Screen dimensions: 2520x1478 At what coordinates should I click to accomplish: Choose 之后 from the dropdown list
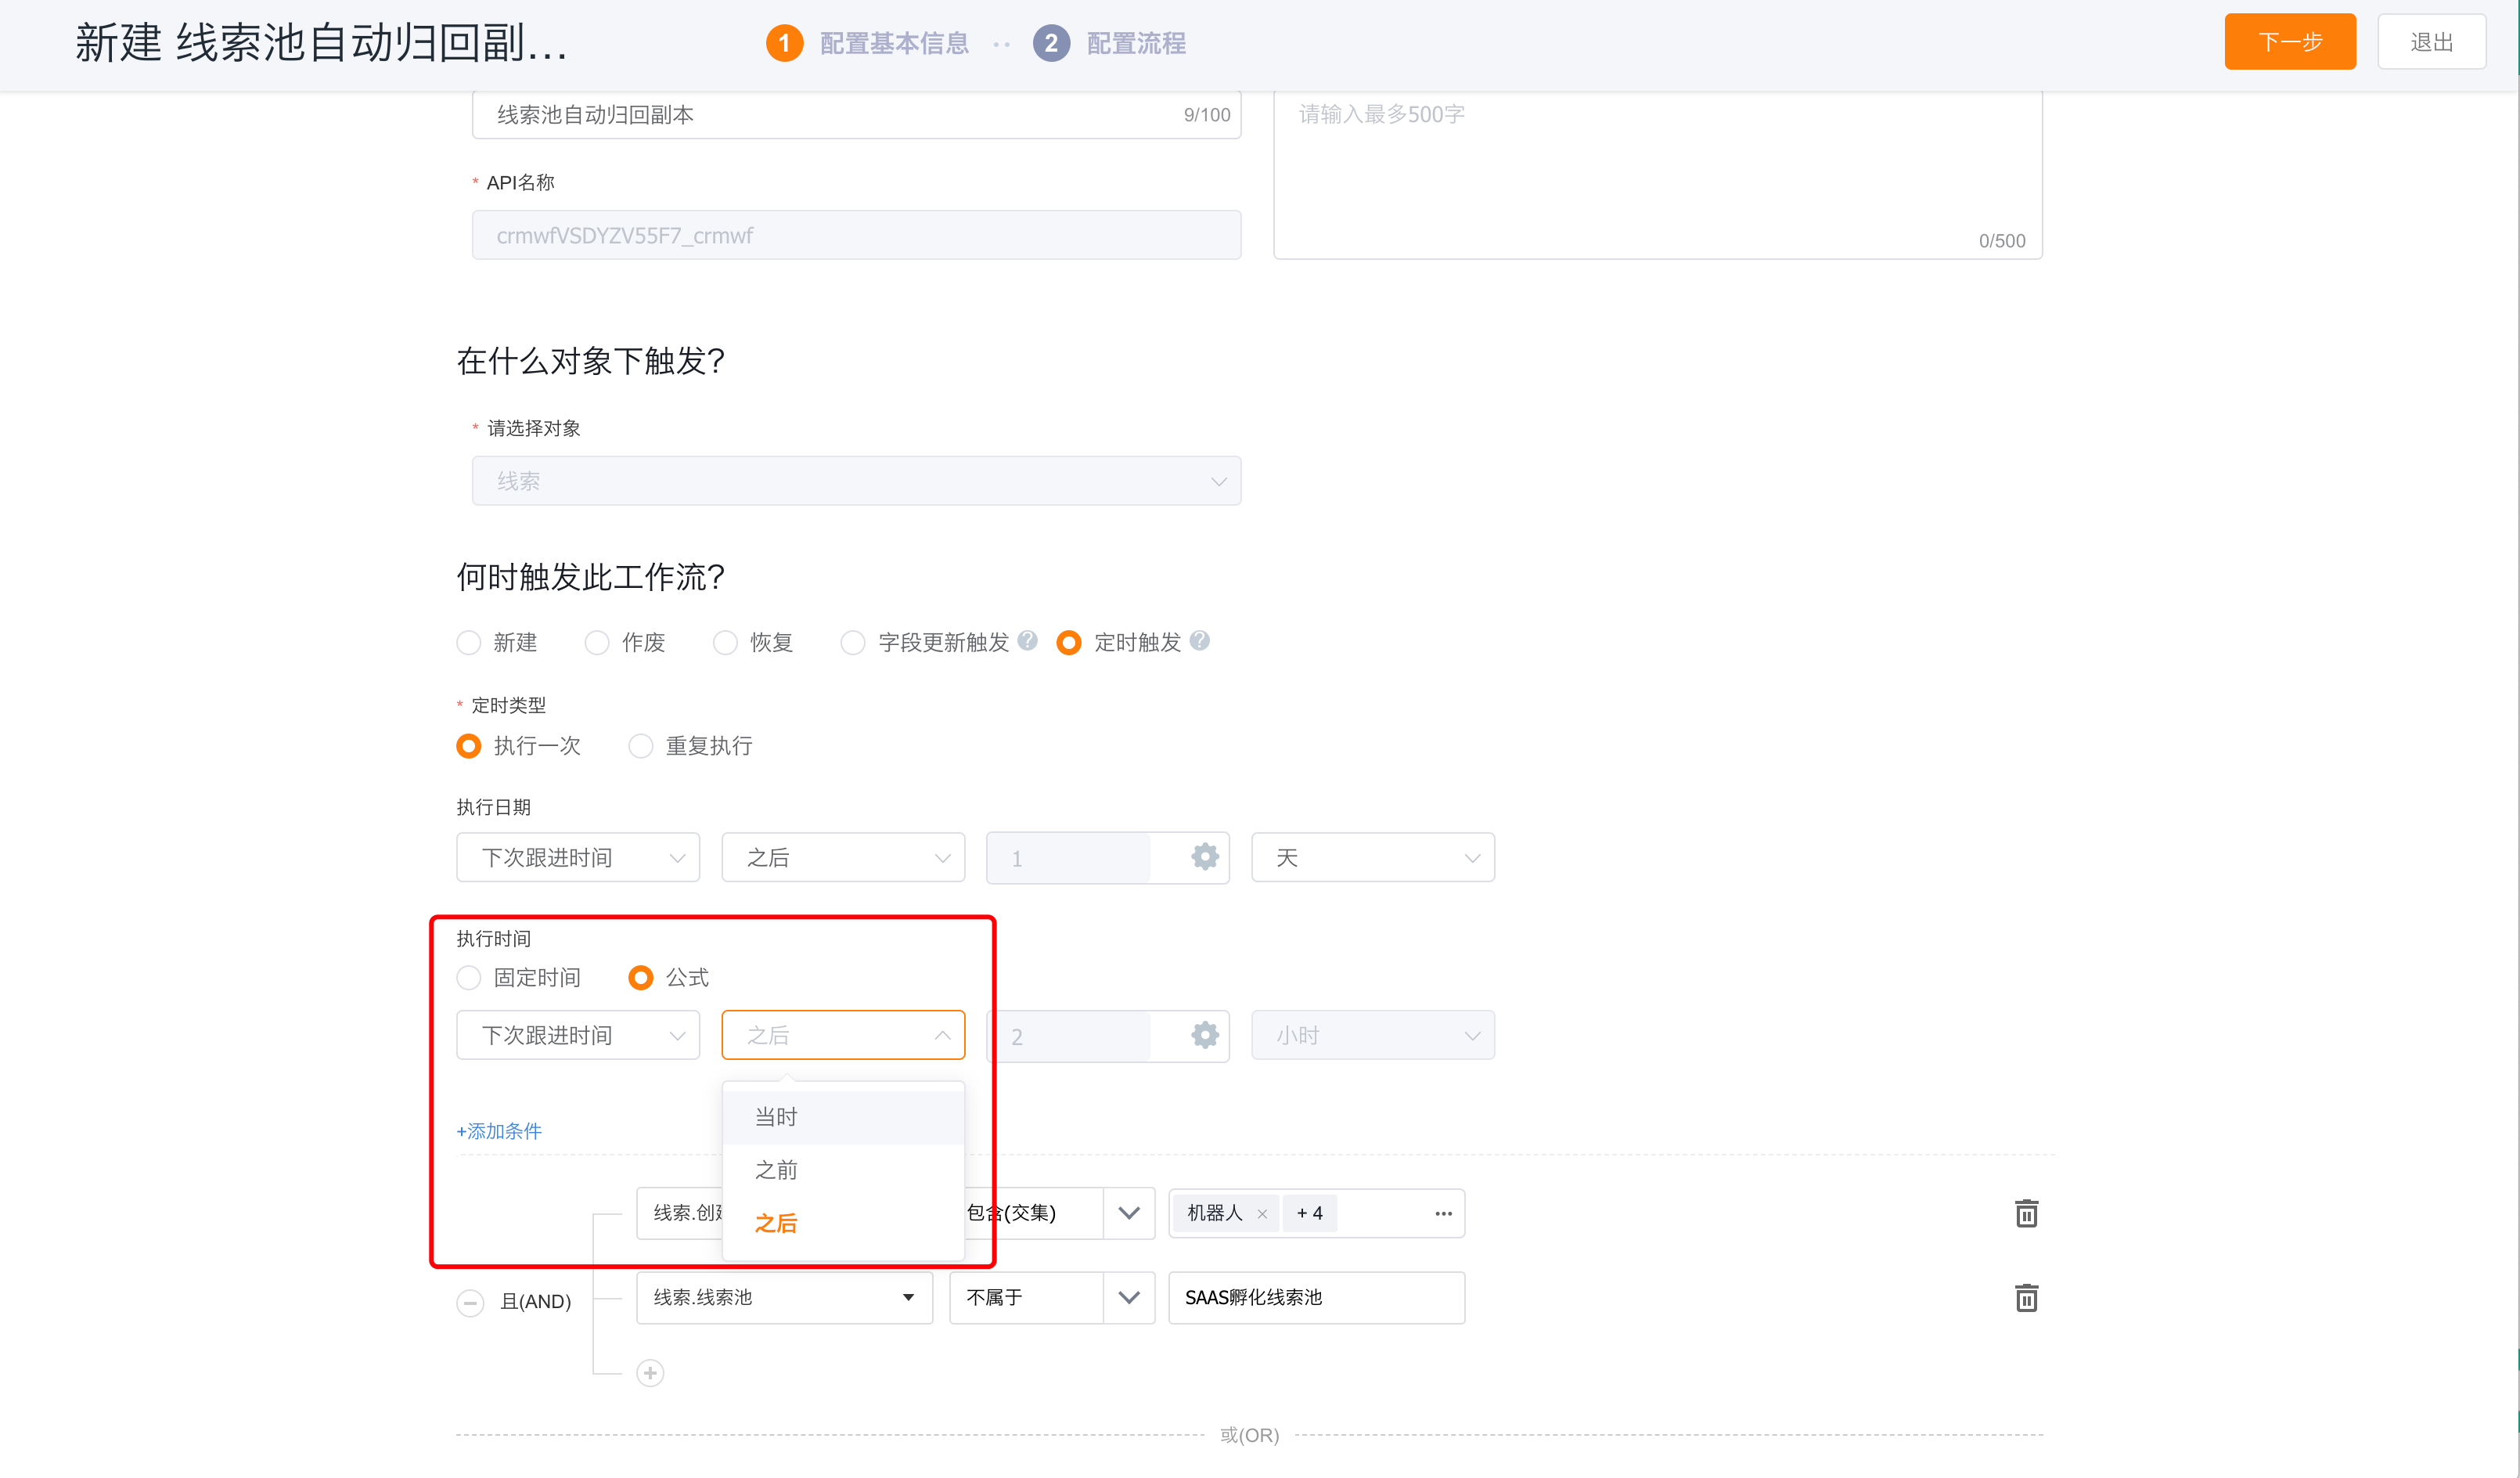(x=843, y=1223)
